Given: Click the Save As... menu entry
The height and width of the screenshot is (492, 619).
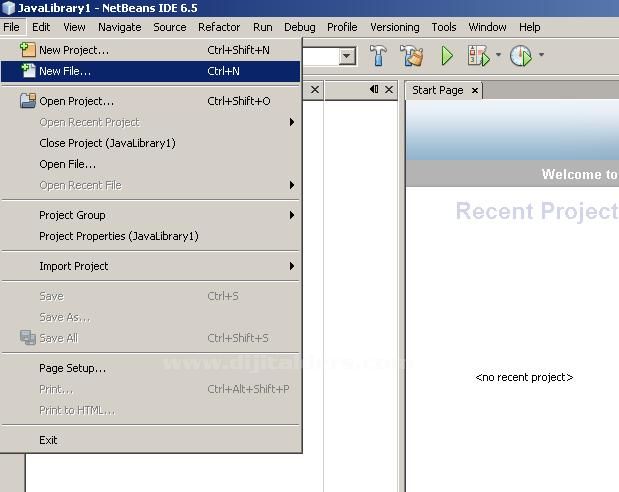Looking at the screenshot, I should pos(150,317).
